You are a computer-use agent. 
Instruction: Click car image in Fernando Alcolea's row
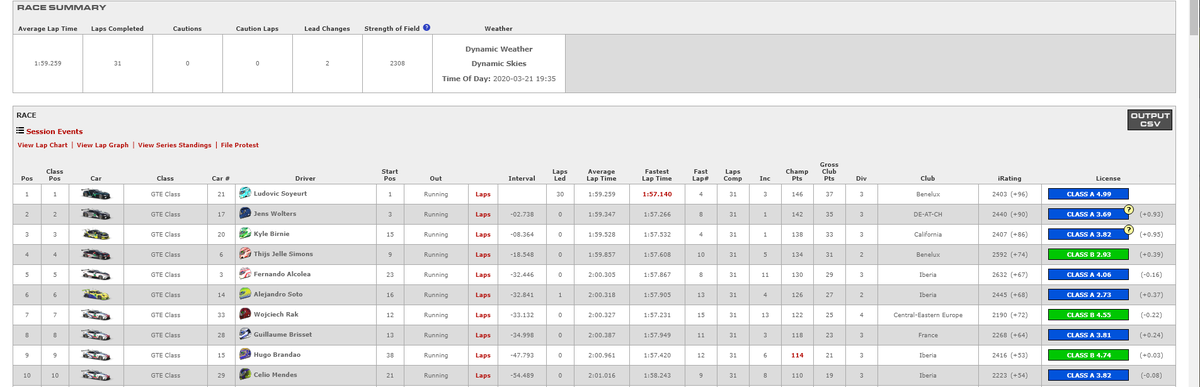click(x=97, y=273)
